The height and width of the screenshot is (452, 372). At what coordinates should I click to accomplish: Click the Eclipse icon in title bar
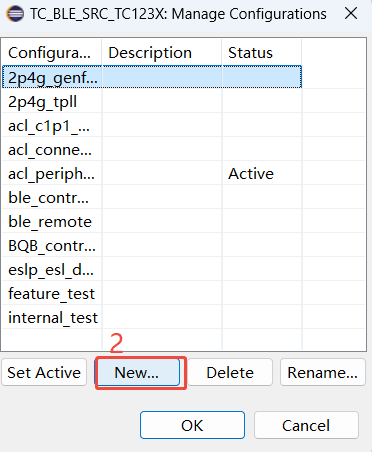point(15,14)
